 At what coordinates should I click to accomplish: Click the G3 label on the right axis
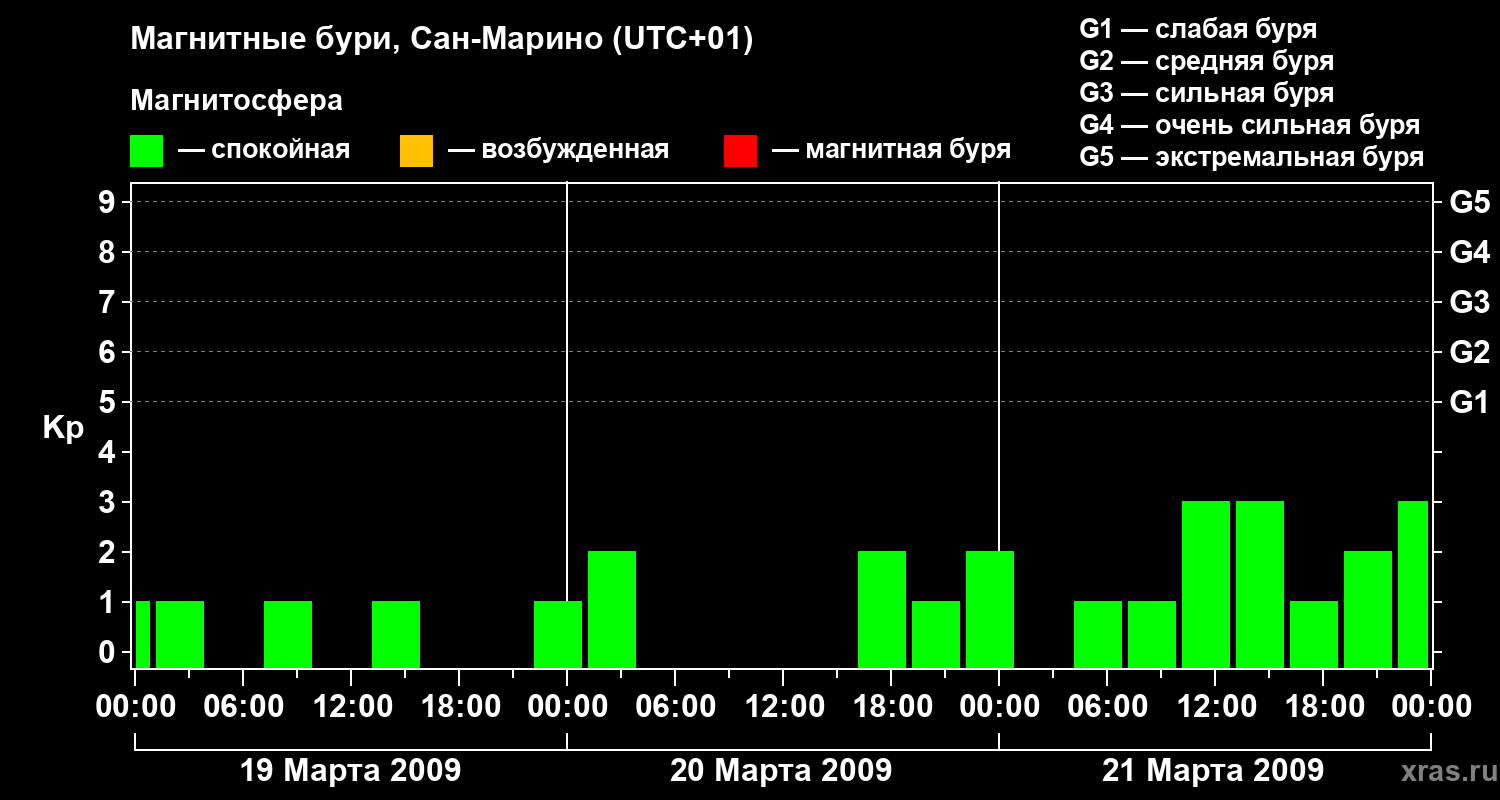point(1469,302)
